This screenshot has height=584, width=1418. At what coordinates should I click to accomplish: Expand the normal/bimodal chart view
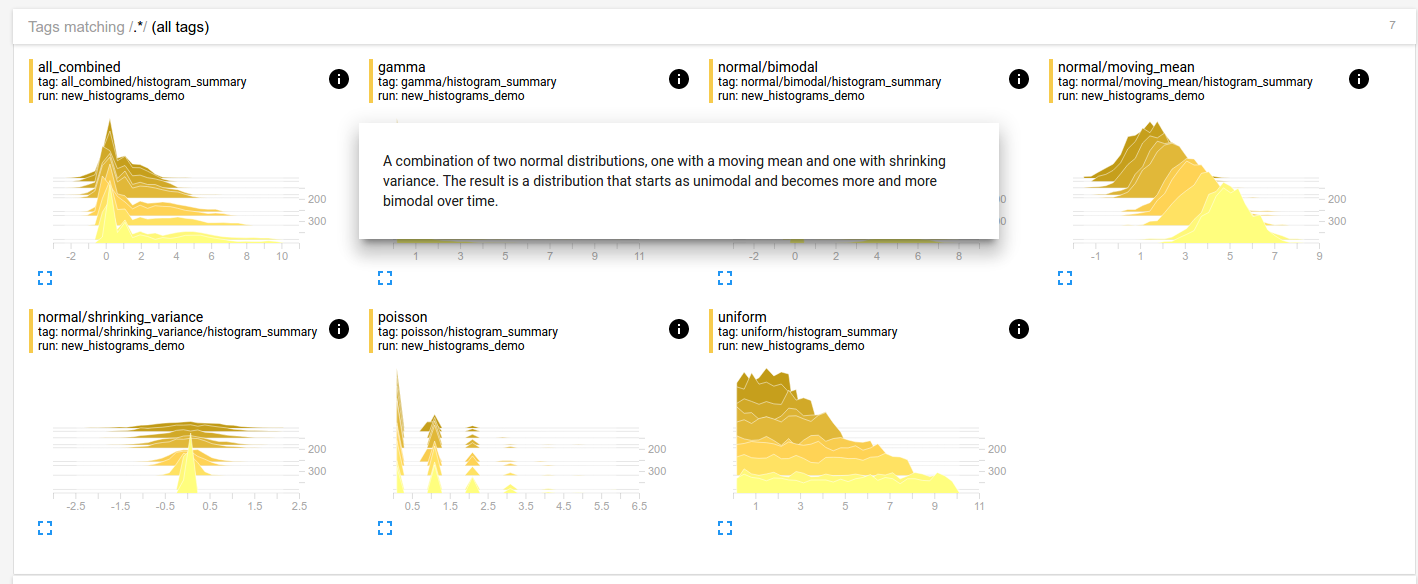(x=725, y=278)
